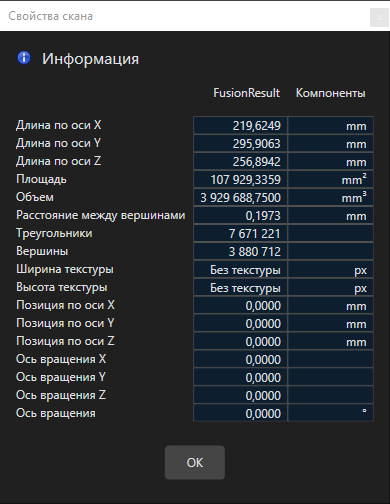This screenshot has height=504, width=390.
Task: Click the Компоненты column header
Action: 331,93
